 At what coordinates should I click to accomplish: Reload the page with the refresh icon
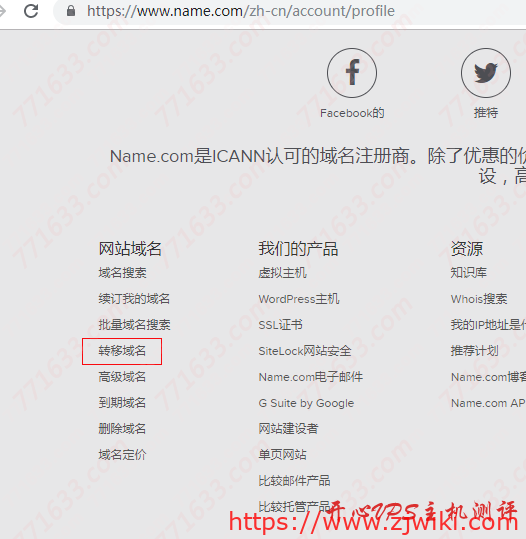click(31, 11)
